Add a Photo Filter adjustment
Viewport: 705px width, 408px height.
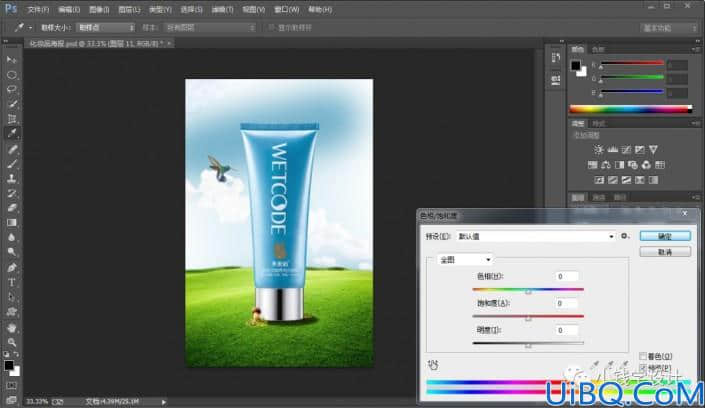click(x=633, y=165)
